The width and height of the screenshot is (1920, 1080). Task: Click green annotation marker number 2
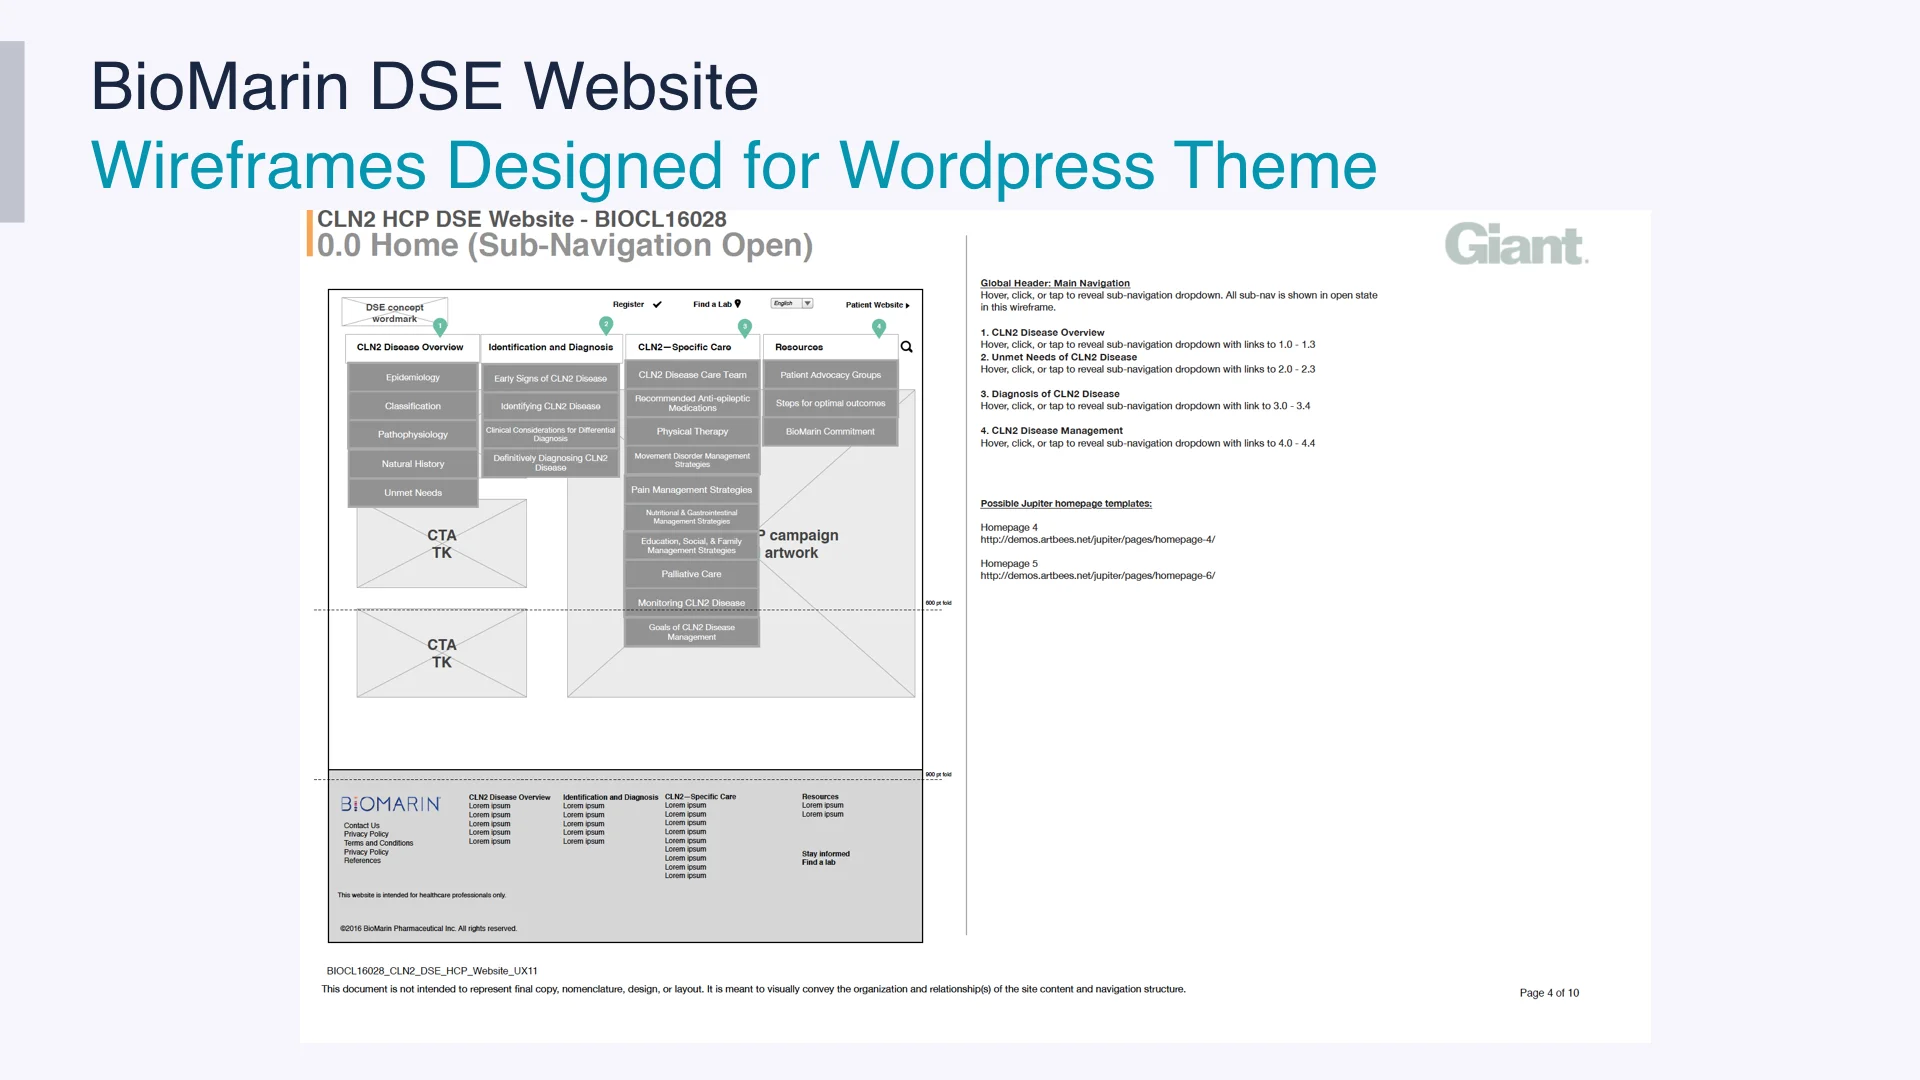coord(606,325)
